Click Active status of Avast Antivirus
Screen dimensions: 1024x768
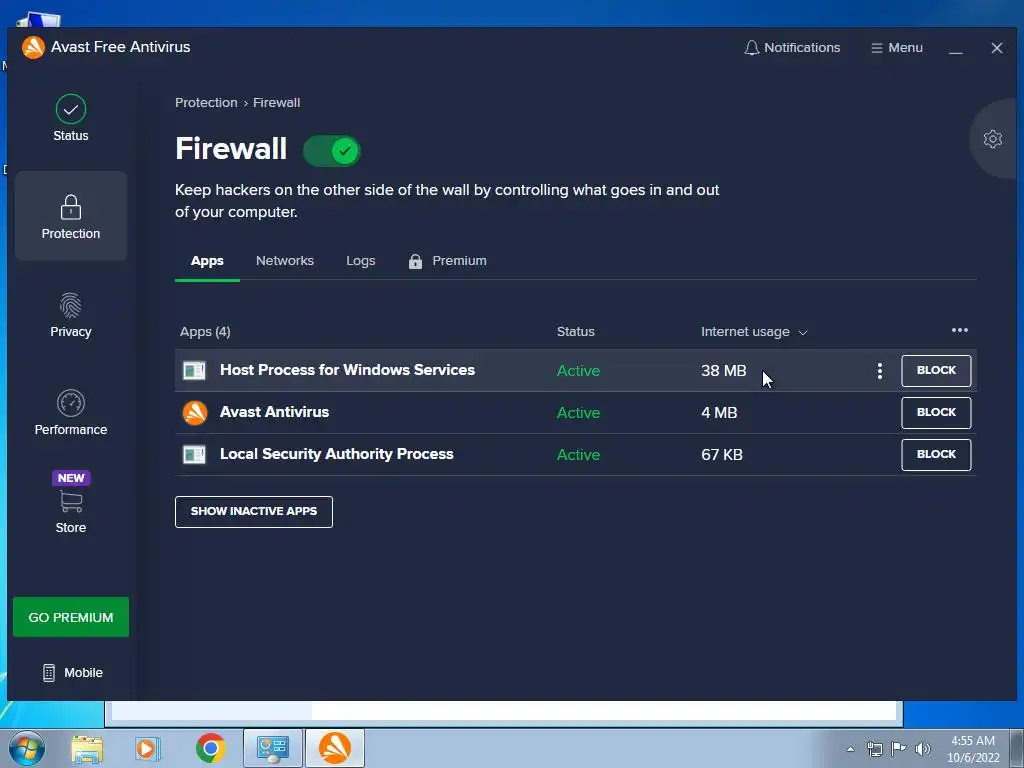point(578,413)
